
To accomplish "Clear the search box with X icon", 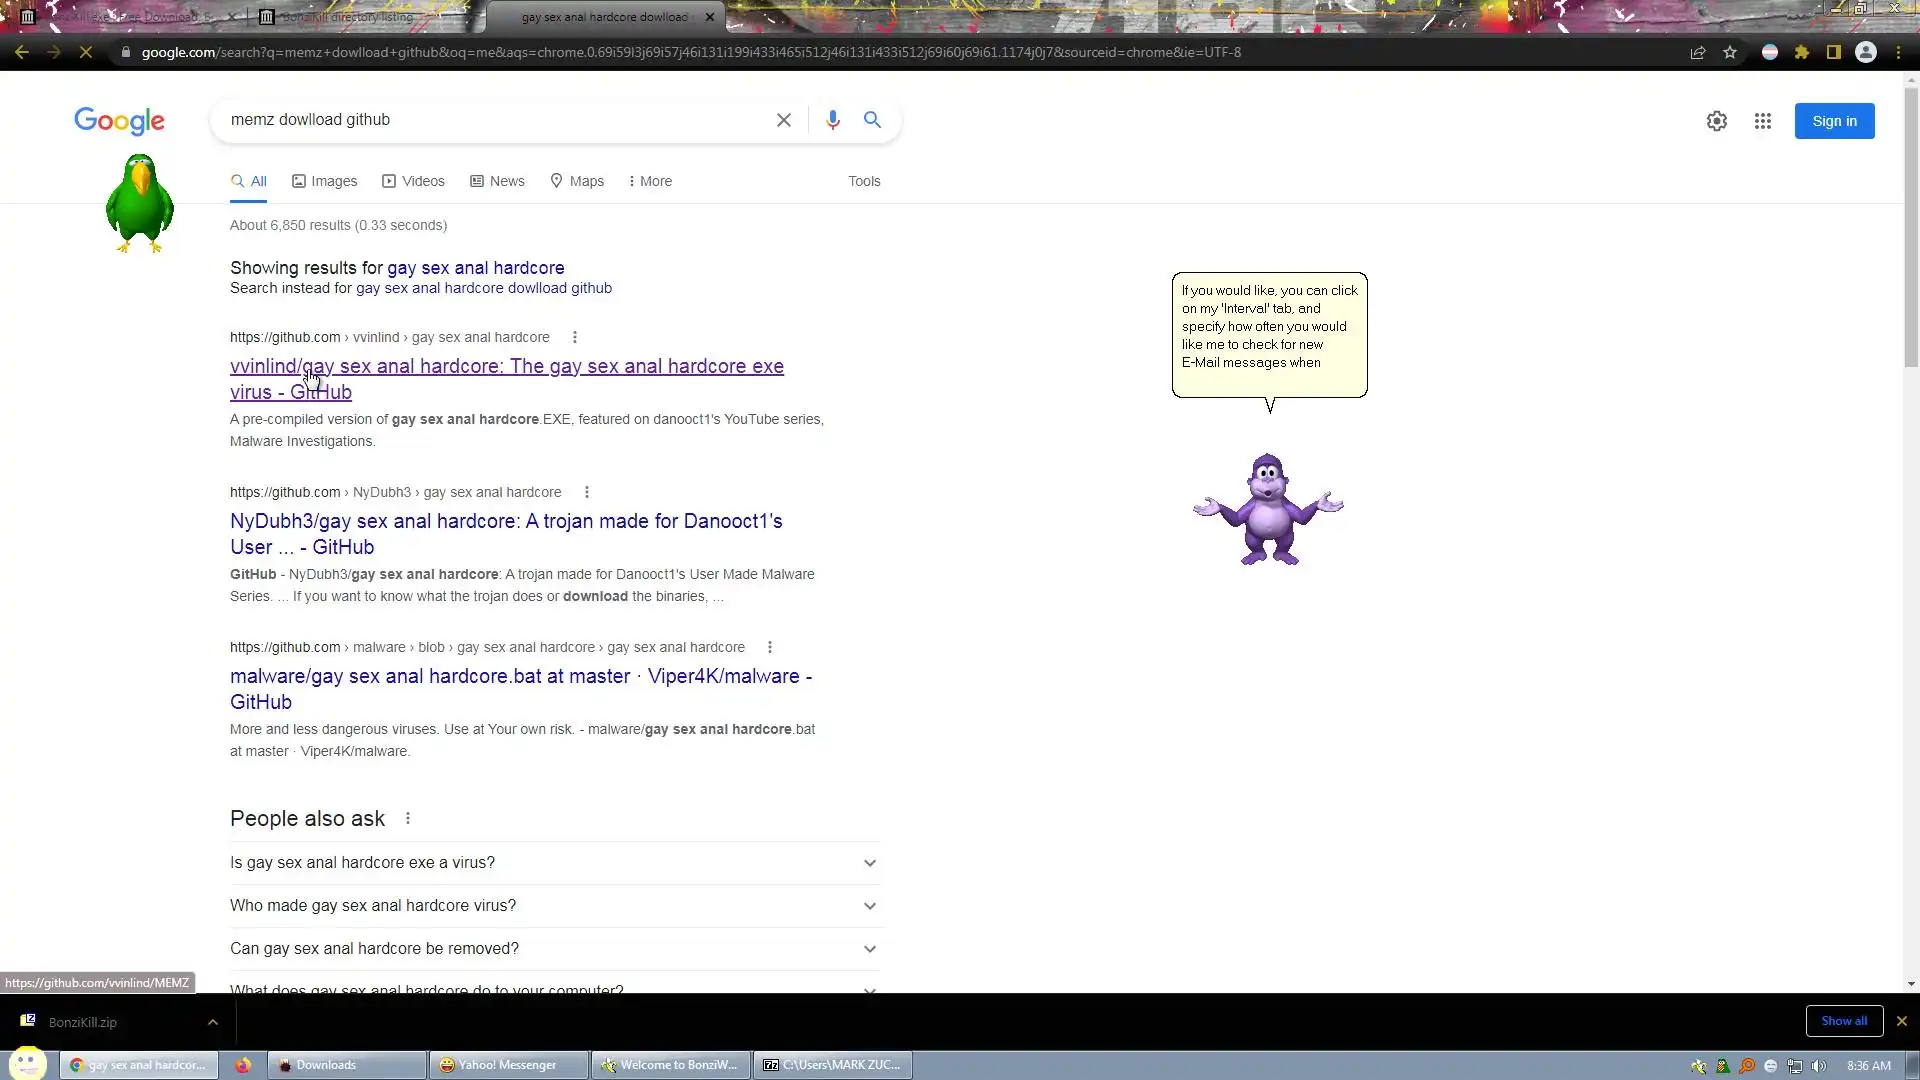I will [784, 120].
